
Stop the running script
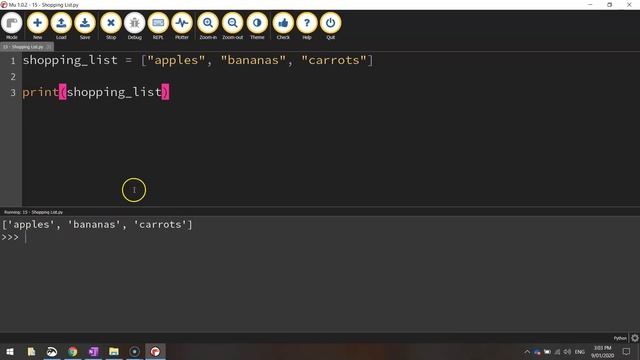111,25
